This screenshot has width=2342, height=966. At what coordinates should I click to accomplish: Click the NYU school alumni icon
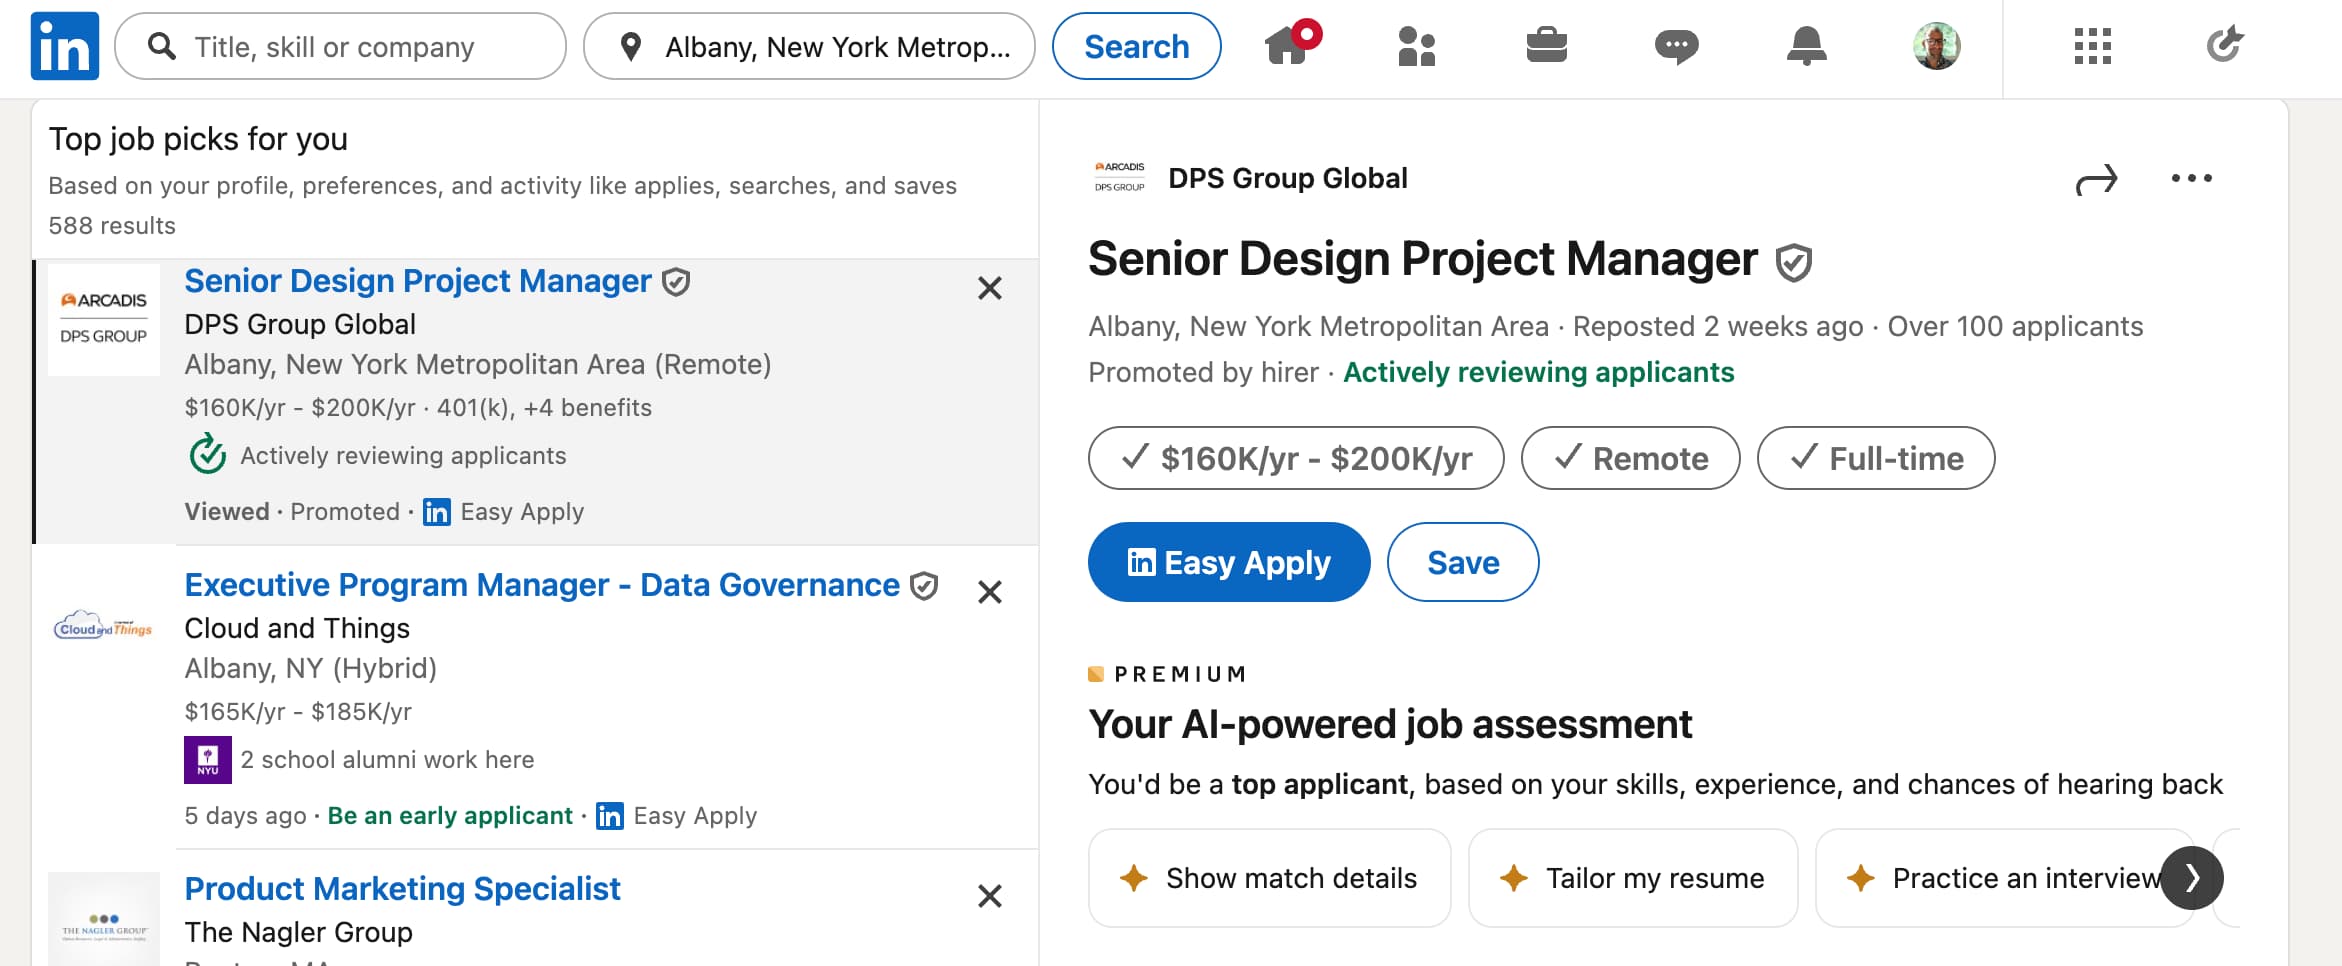208,760
